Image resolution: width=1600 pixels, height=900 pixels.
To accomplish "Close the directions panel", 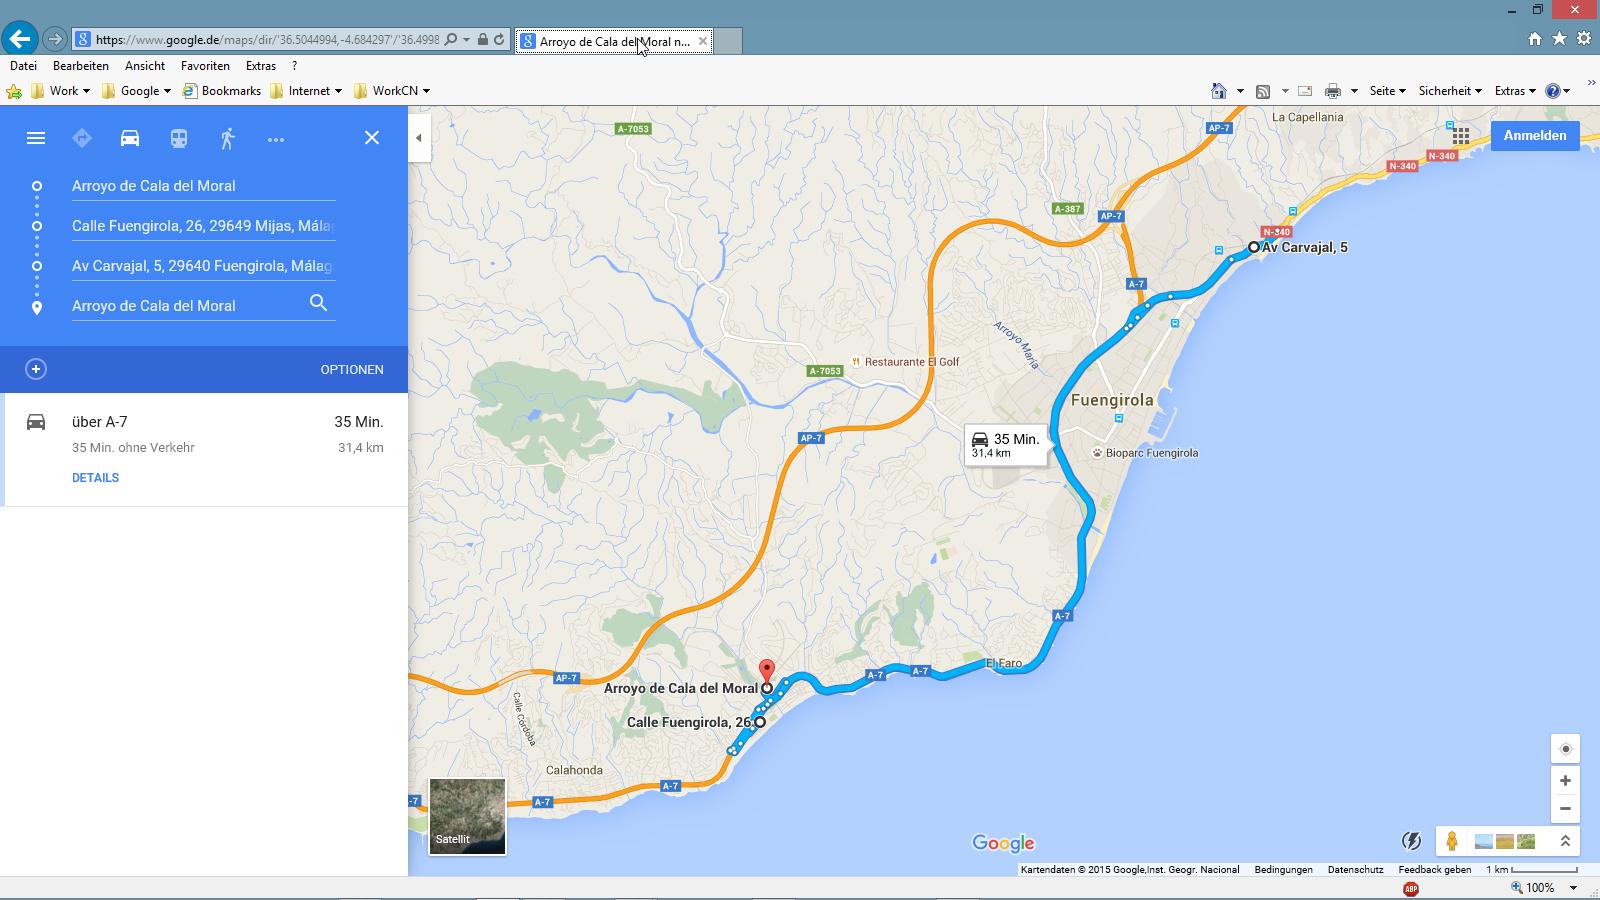I will click(x=372, y=138).
